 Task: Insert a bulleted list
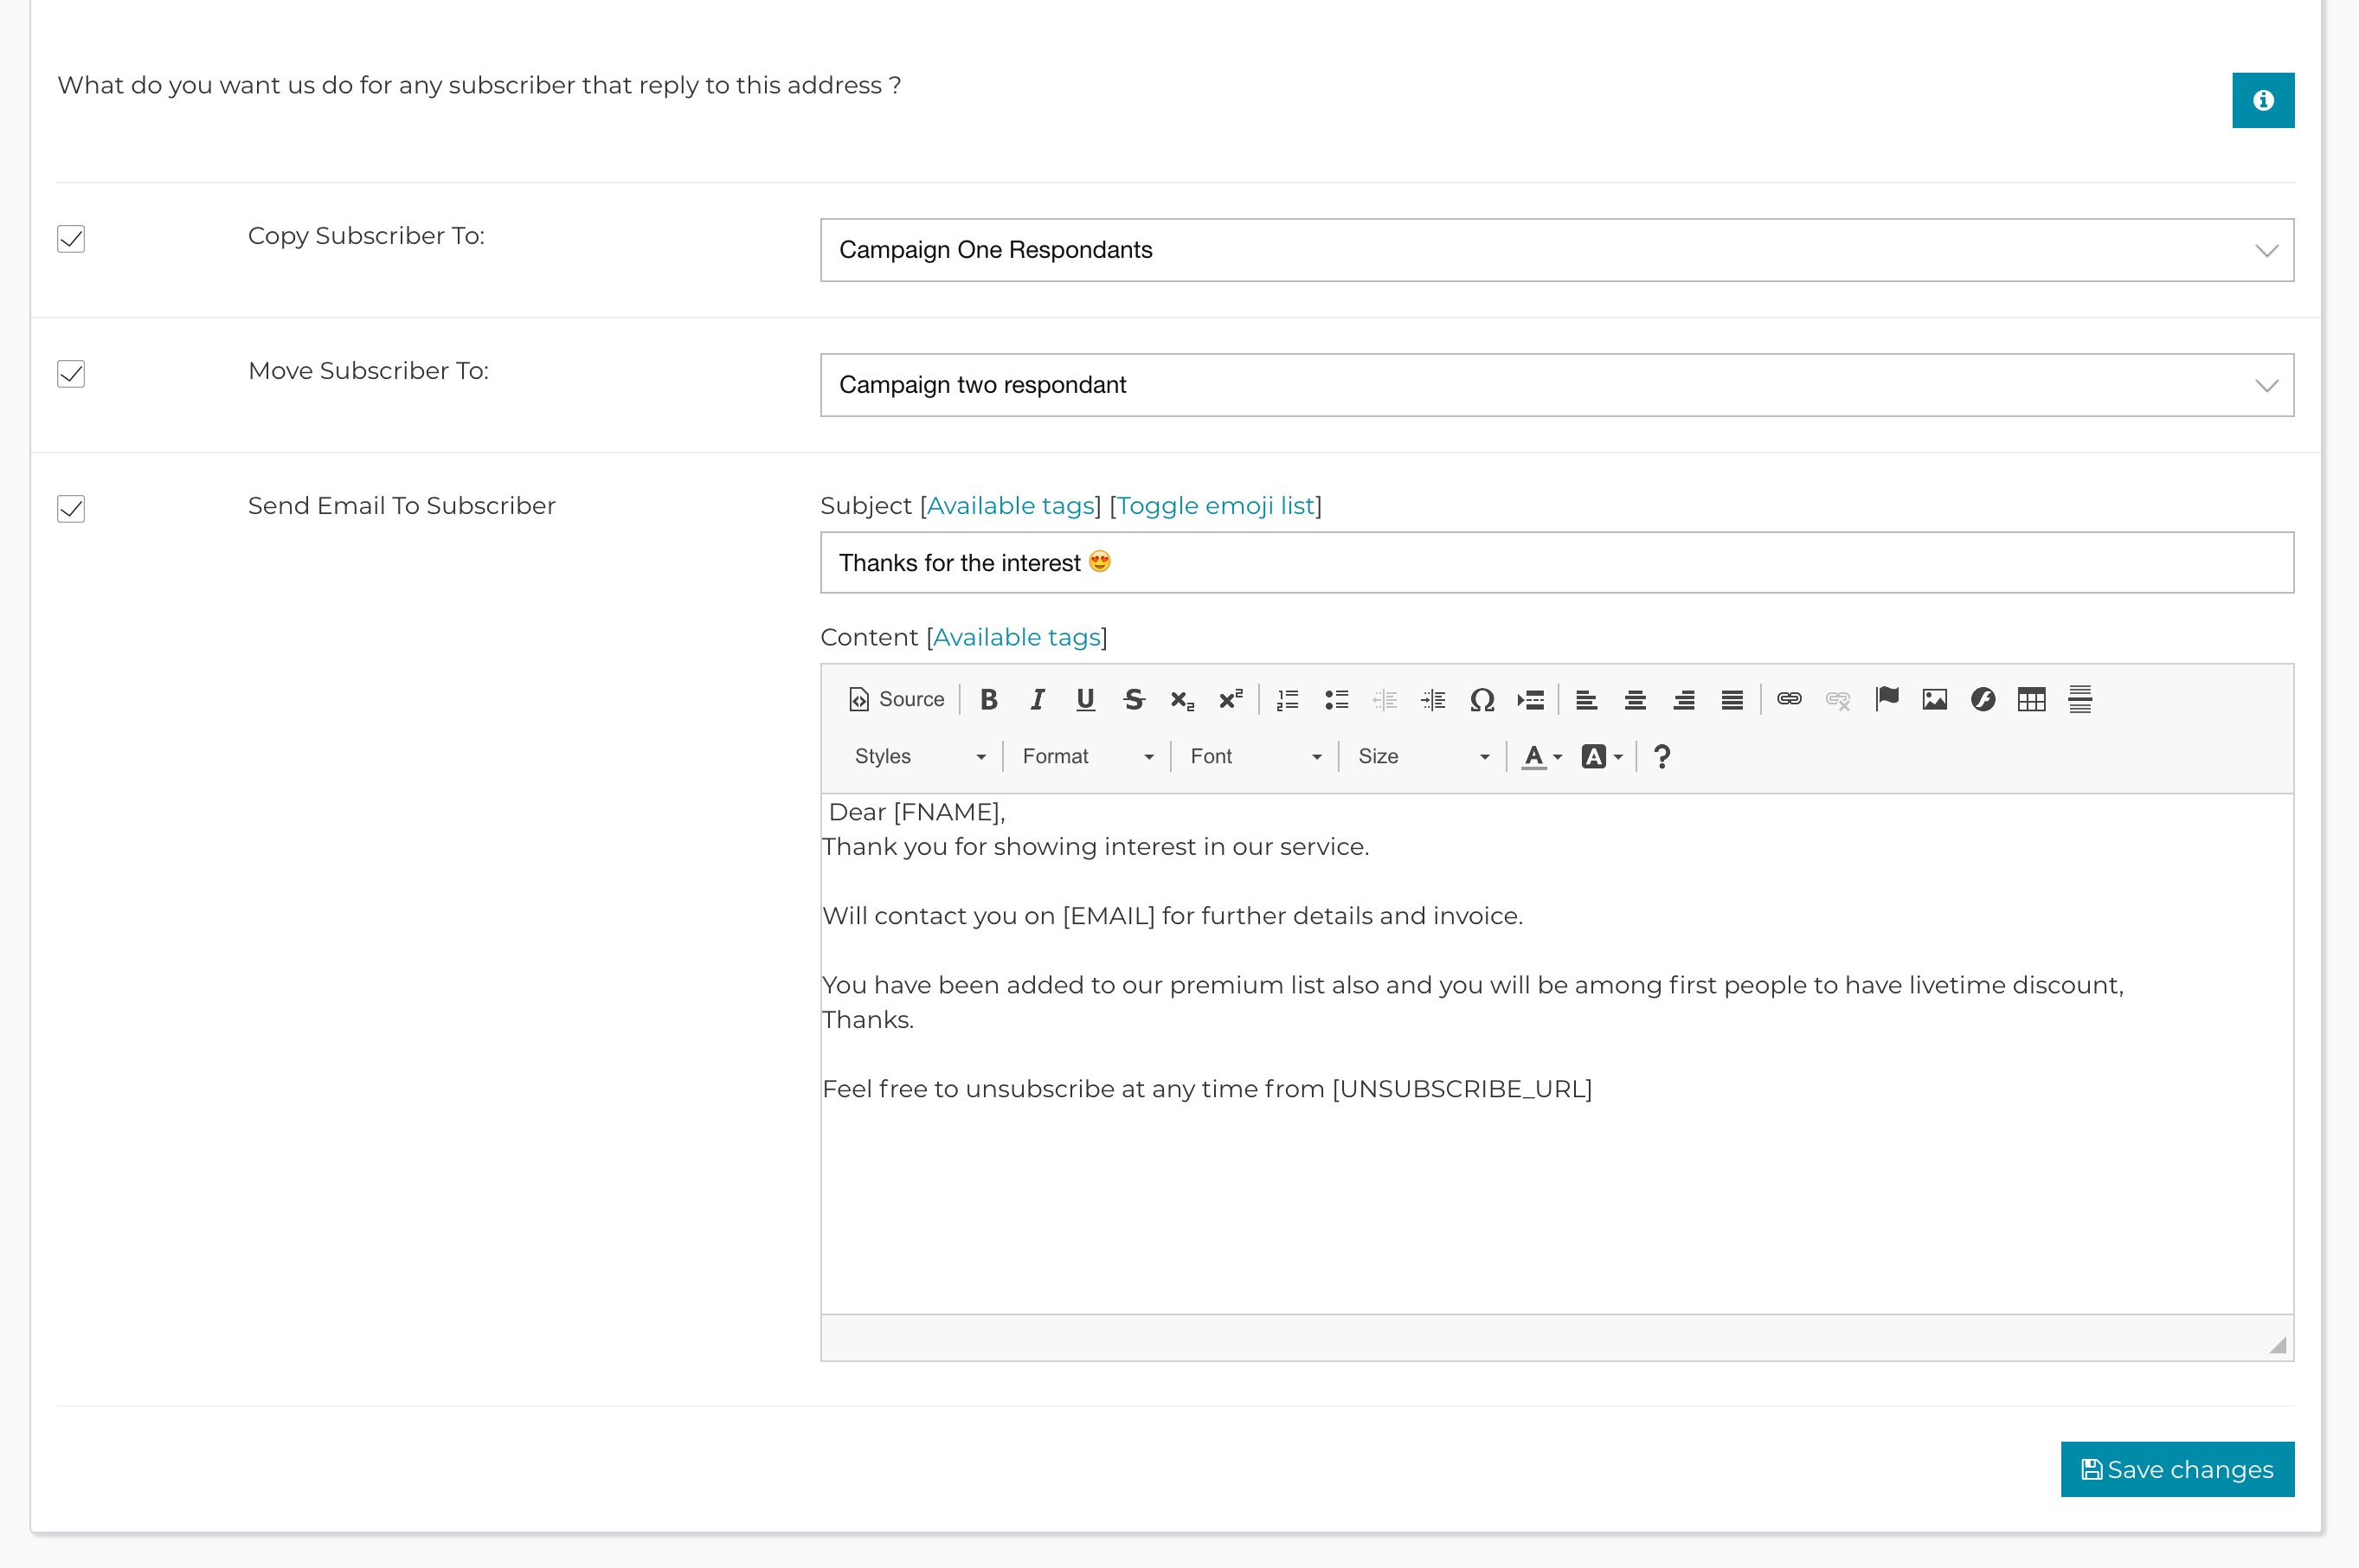click(x=1336, y=699)
